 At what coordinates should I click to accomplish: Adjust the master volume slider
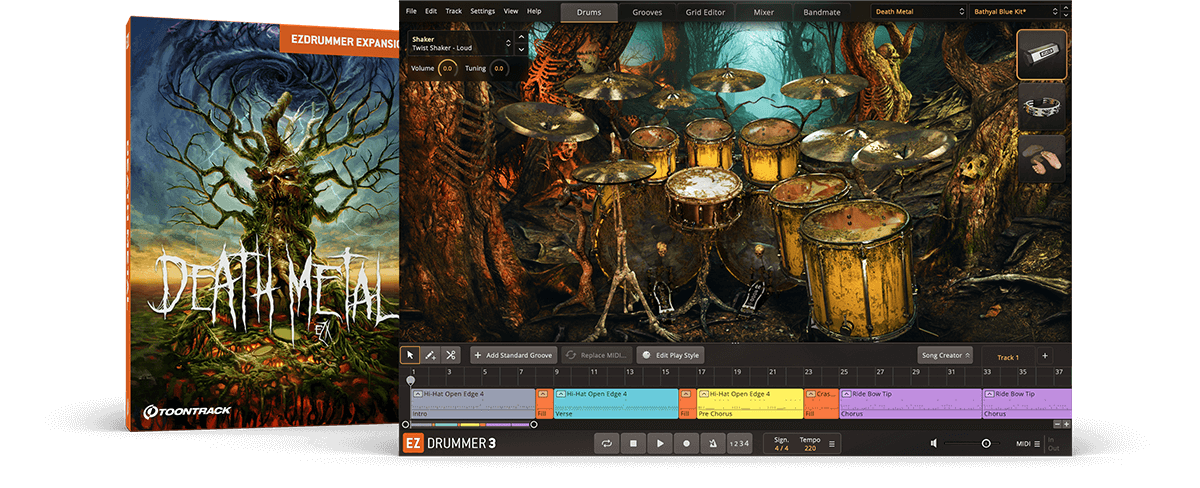point(985,443)
